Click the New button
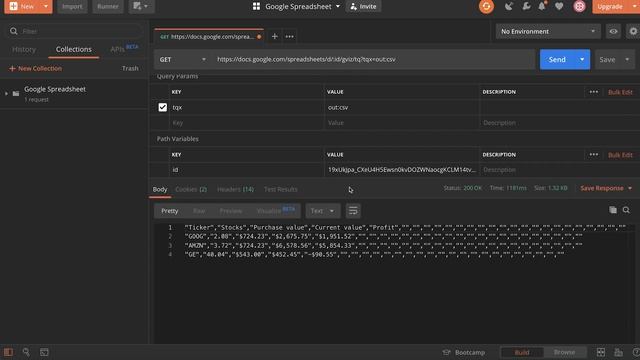Viewport: 640px width, 360px height. click(22, 6)
